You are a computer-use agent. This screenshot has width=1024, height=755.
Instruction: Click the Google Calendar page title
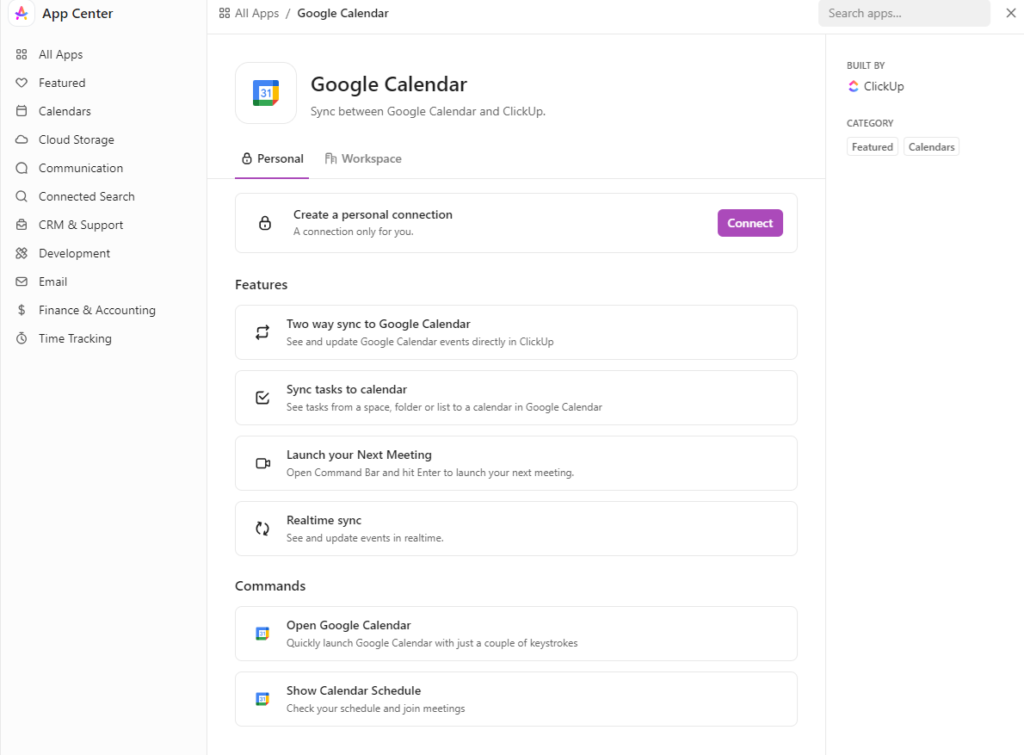(x=389, y=84)
